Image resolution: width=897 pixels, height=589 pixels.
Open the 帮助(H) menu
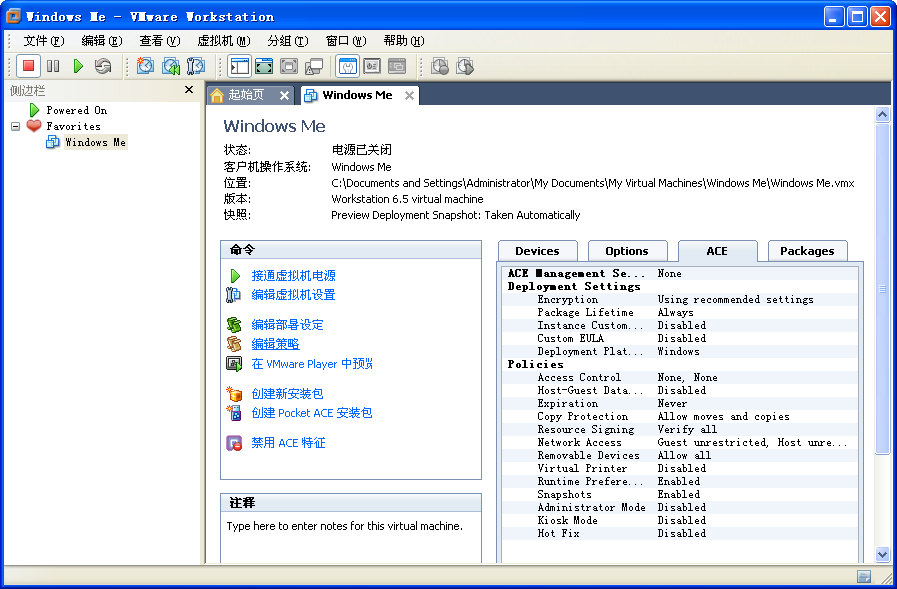404,41
